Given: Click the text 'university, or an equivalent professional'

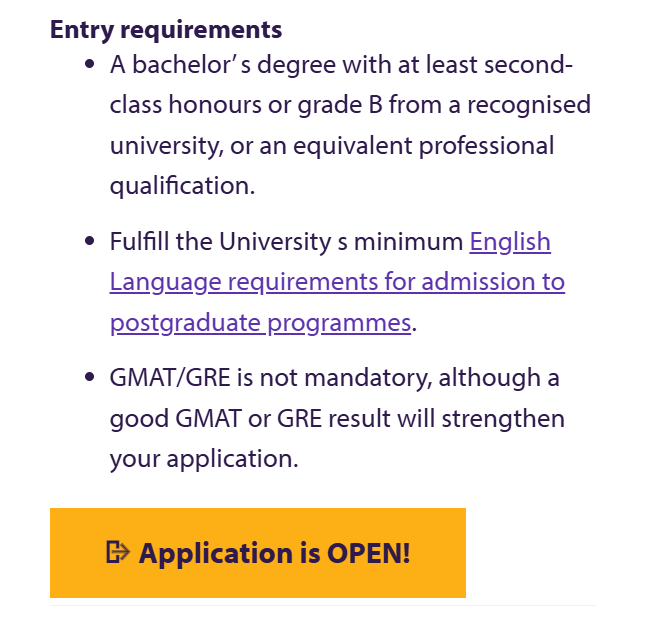Looking at the screenshot, I should tap(331, 146).
